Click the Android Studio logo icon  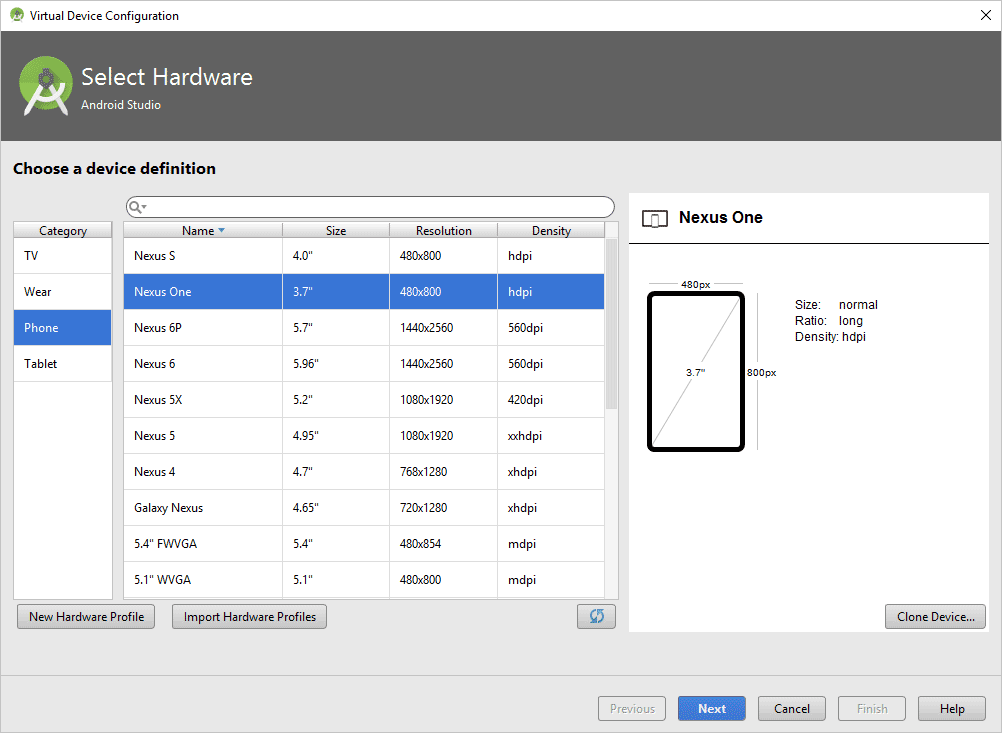46,86
